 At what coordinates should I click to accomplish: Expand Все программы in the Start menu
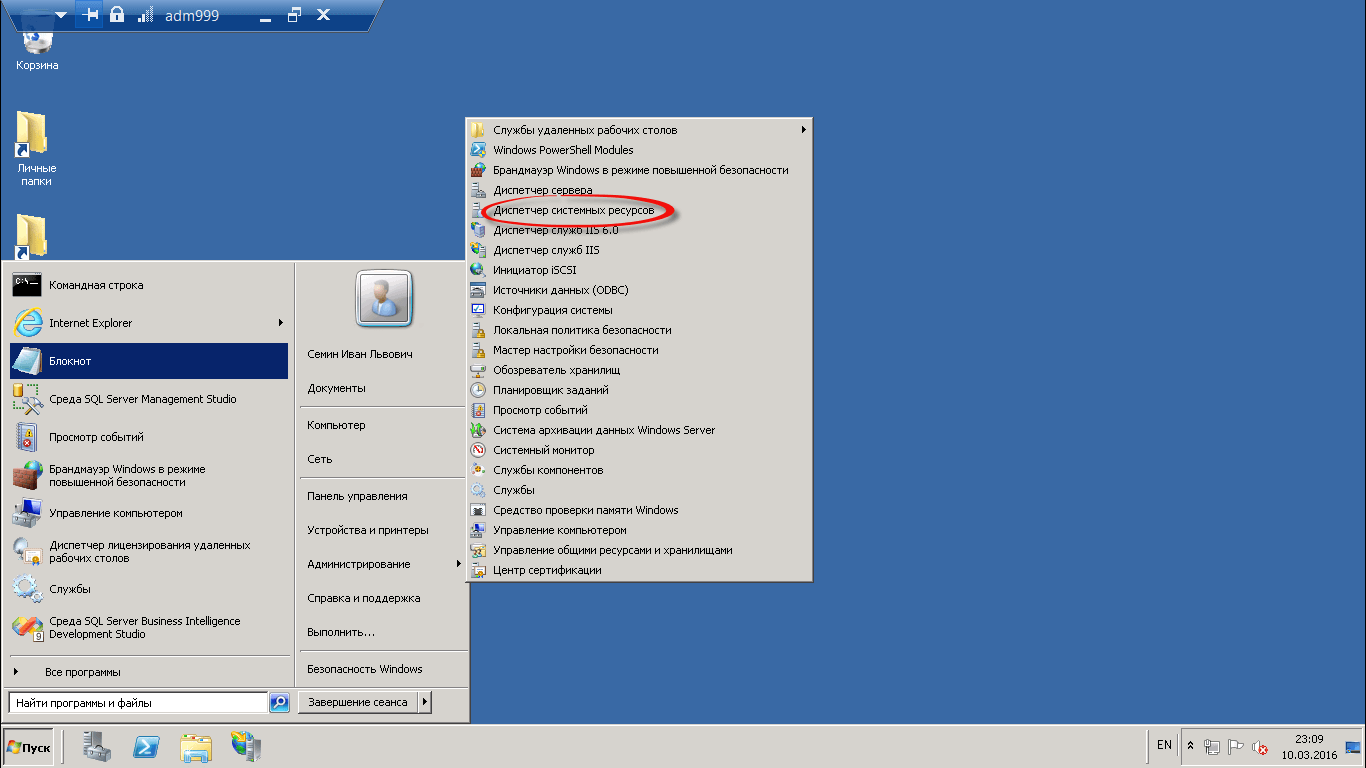click(149, 672)
